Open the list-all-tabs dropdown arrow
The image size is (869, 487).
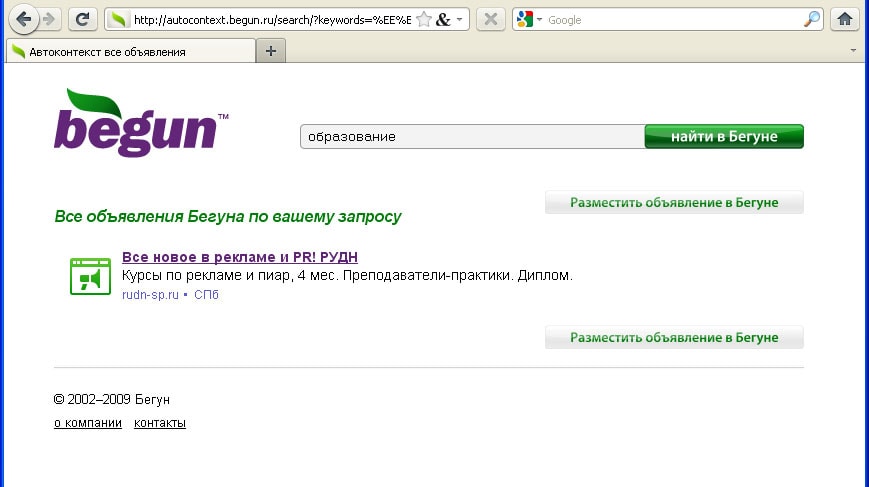[853, 50]
